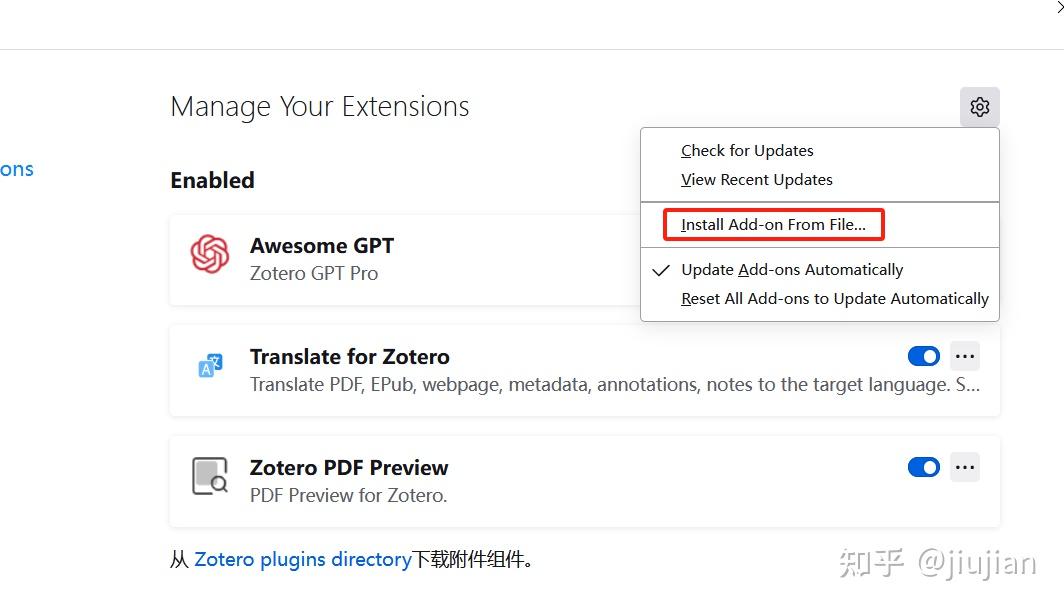Click the blue 'ons' sidebar link

[x=17, y=169]
